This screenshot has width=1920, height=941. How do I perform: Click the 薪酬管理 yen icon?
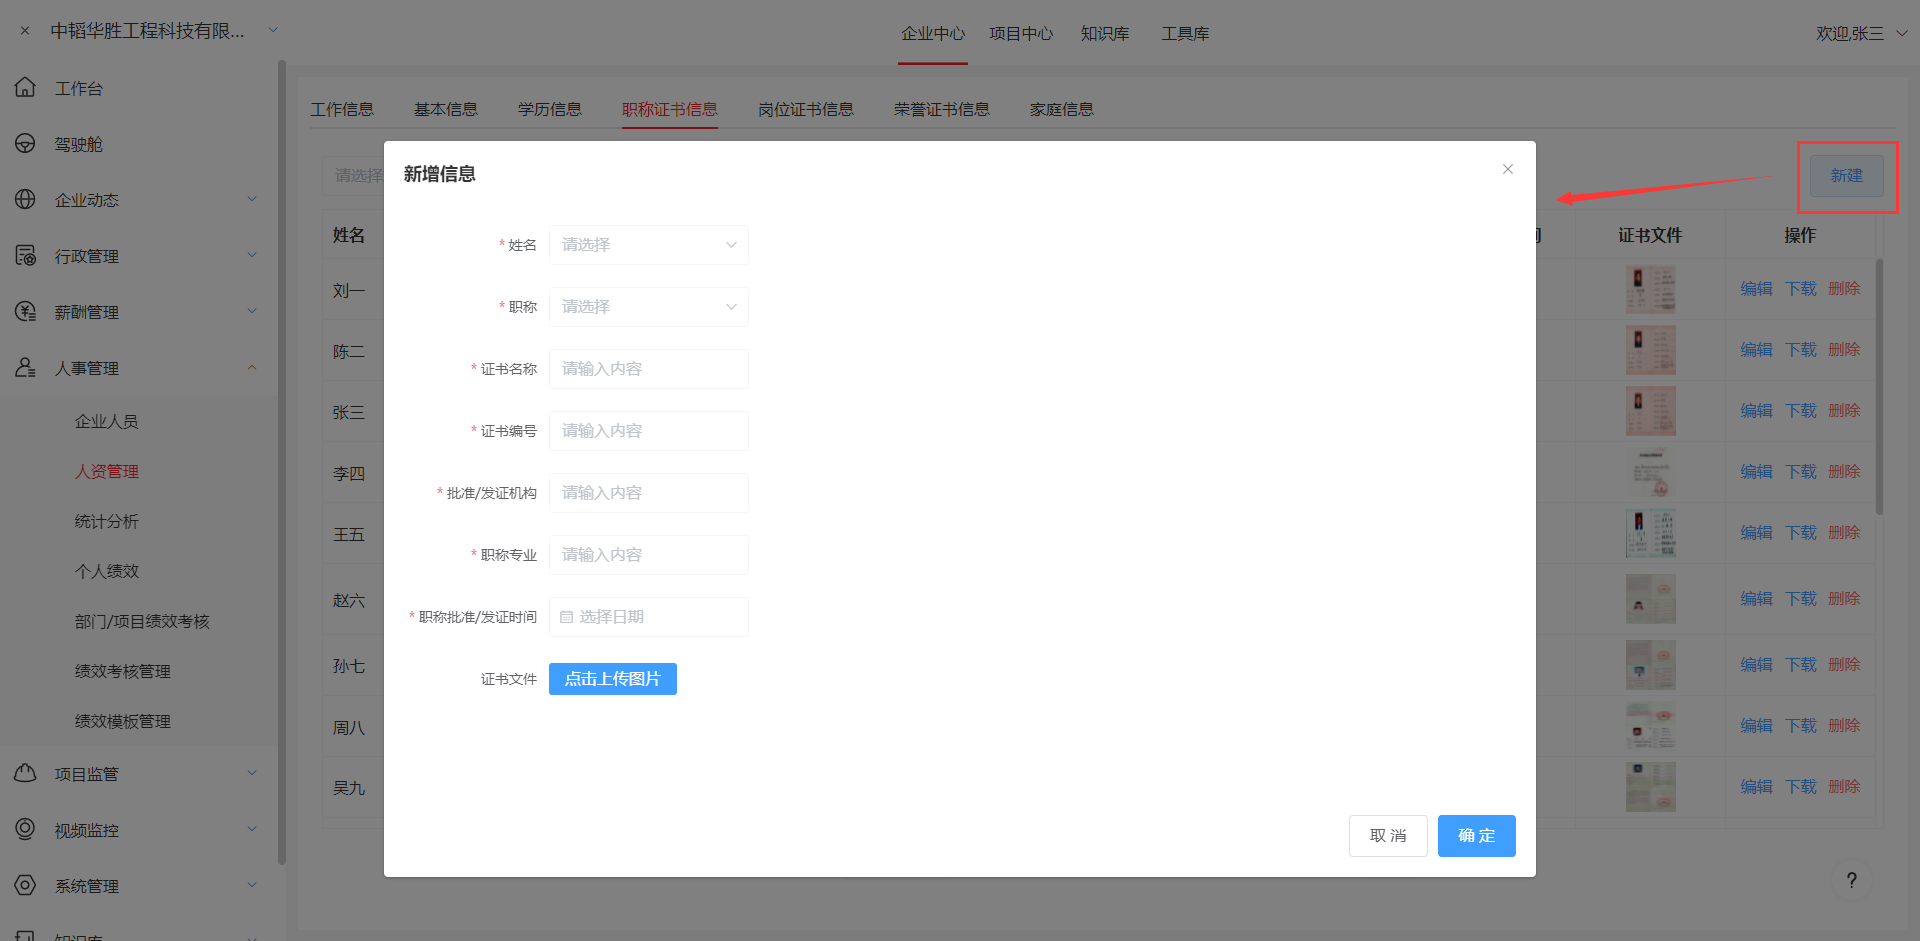[25, 312]
